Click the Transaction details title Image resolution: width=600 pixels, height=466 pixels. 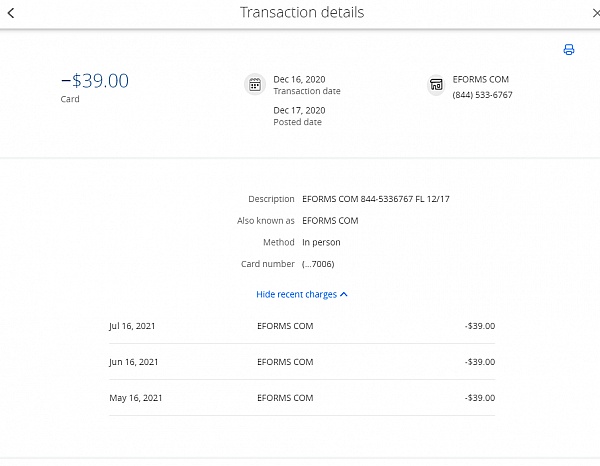[x=302, y=13]
